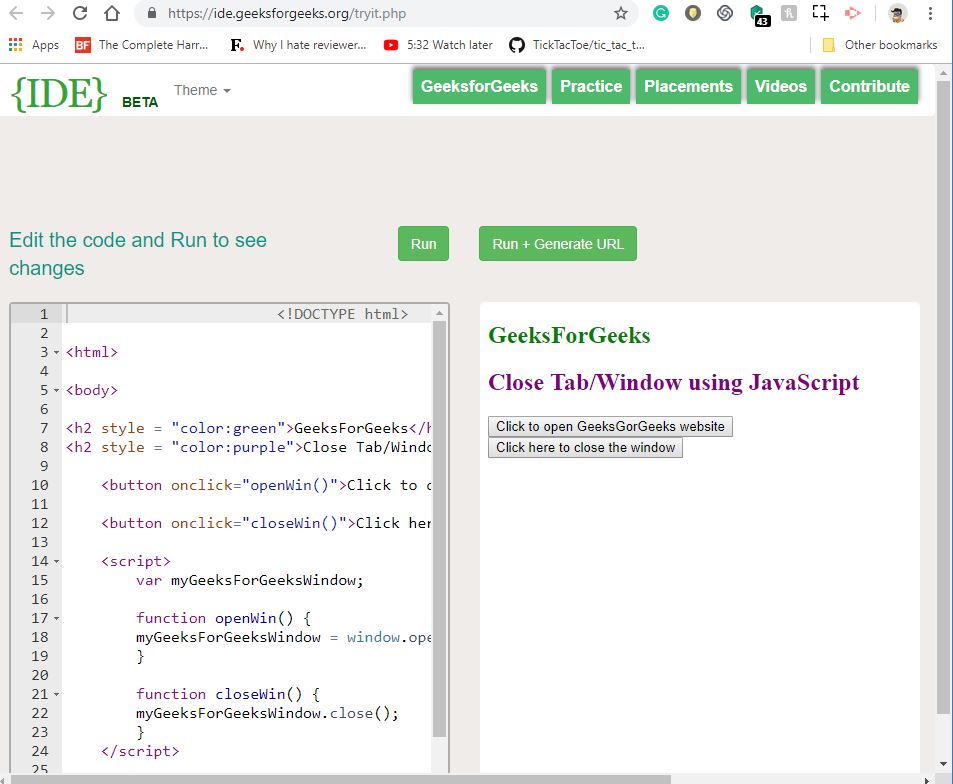The image size is (953, 784).
Task: Open the Grammarly extension icon
Action: (x=661, y=13)
